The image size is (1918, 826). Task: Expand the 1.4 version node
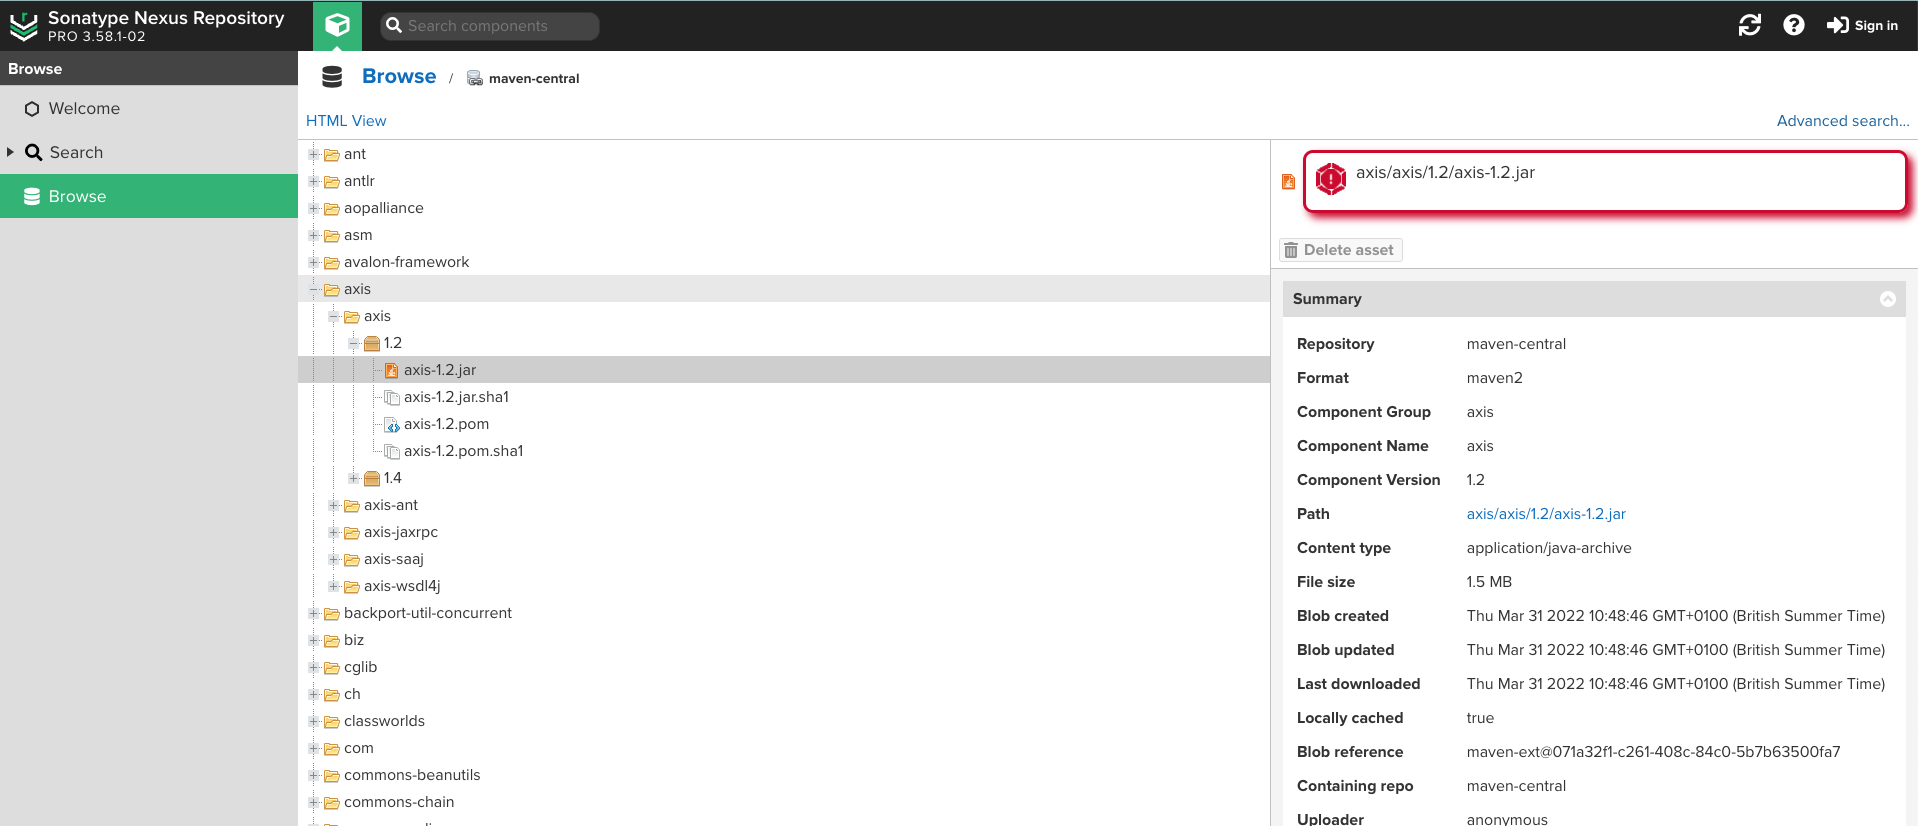tap(353, 478)
